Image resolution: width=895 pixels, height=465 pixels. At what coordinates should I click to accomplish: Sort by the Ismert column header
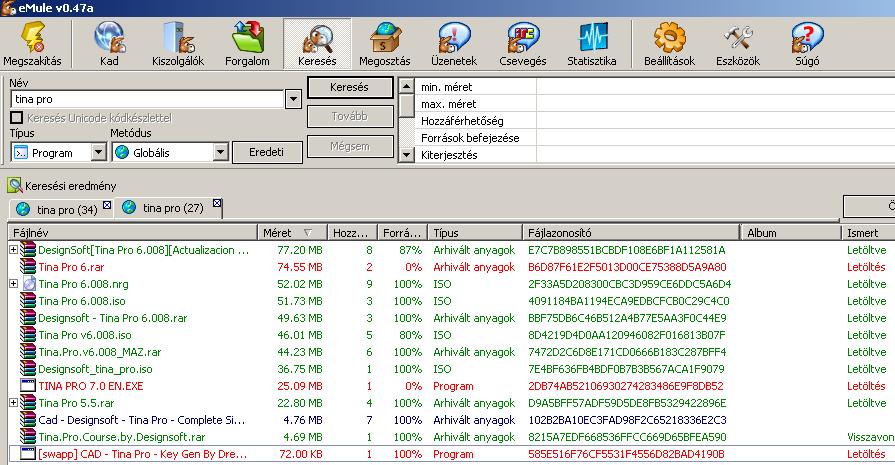click(x=868, y=233)
